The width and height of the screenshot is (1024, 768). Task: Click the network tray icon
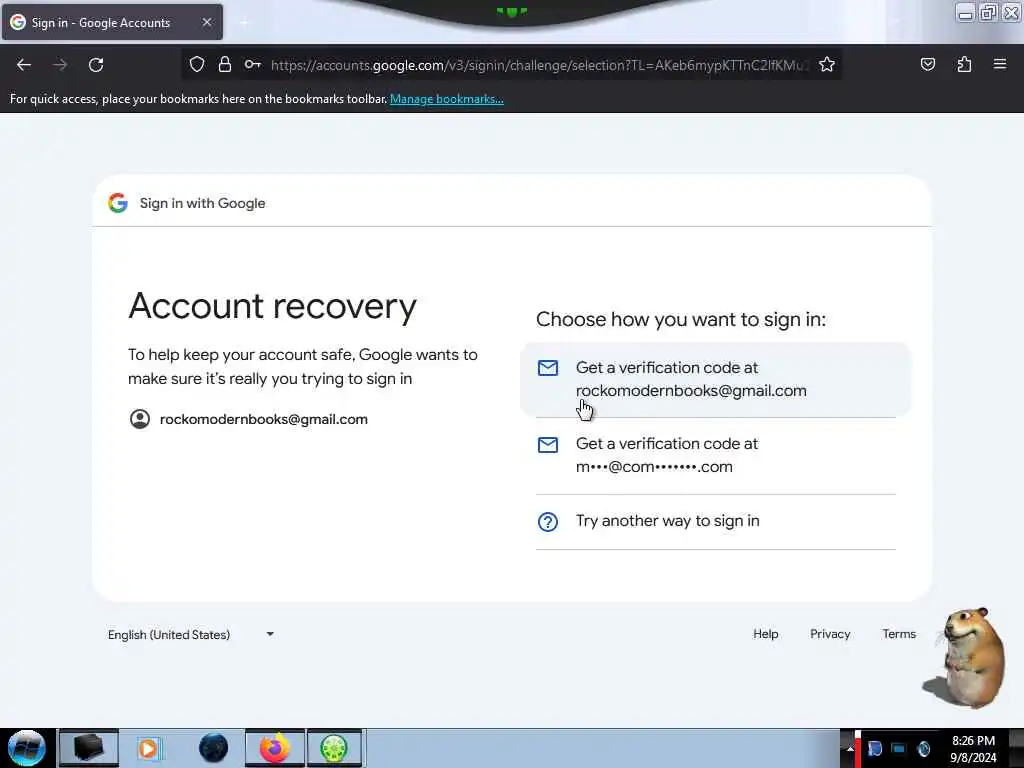point(899,748)
